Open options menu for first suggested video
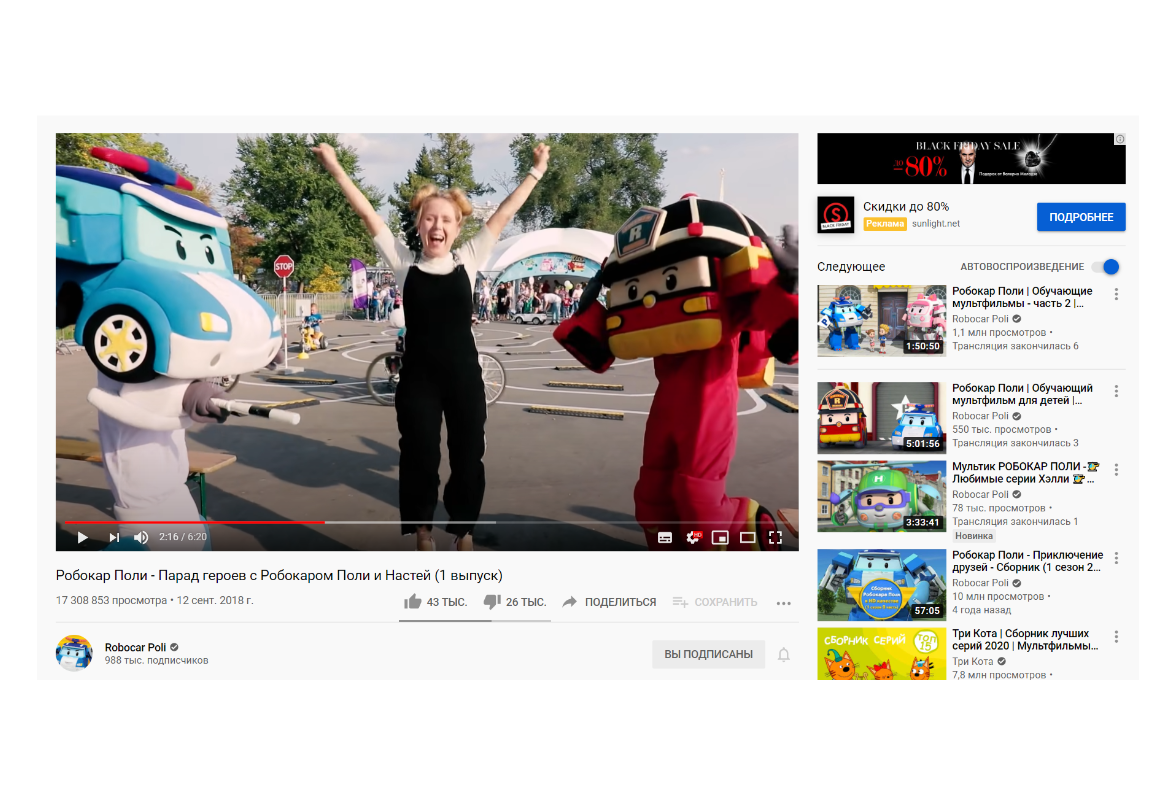Image resolution: width=1170 pixels, height=808 pixels. [x=1116, y=294]
